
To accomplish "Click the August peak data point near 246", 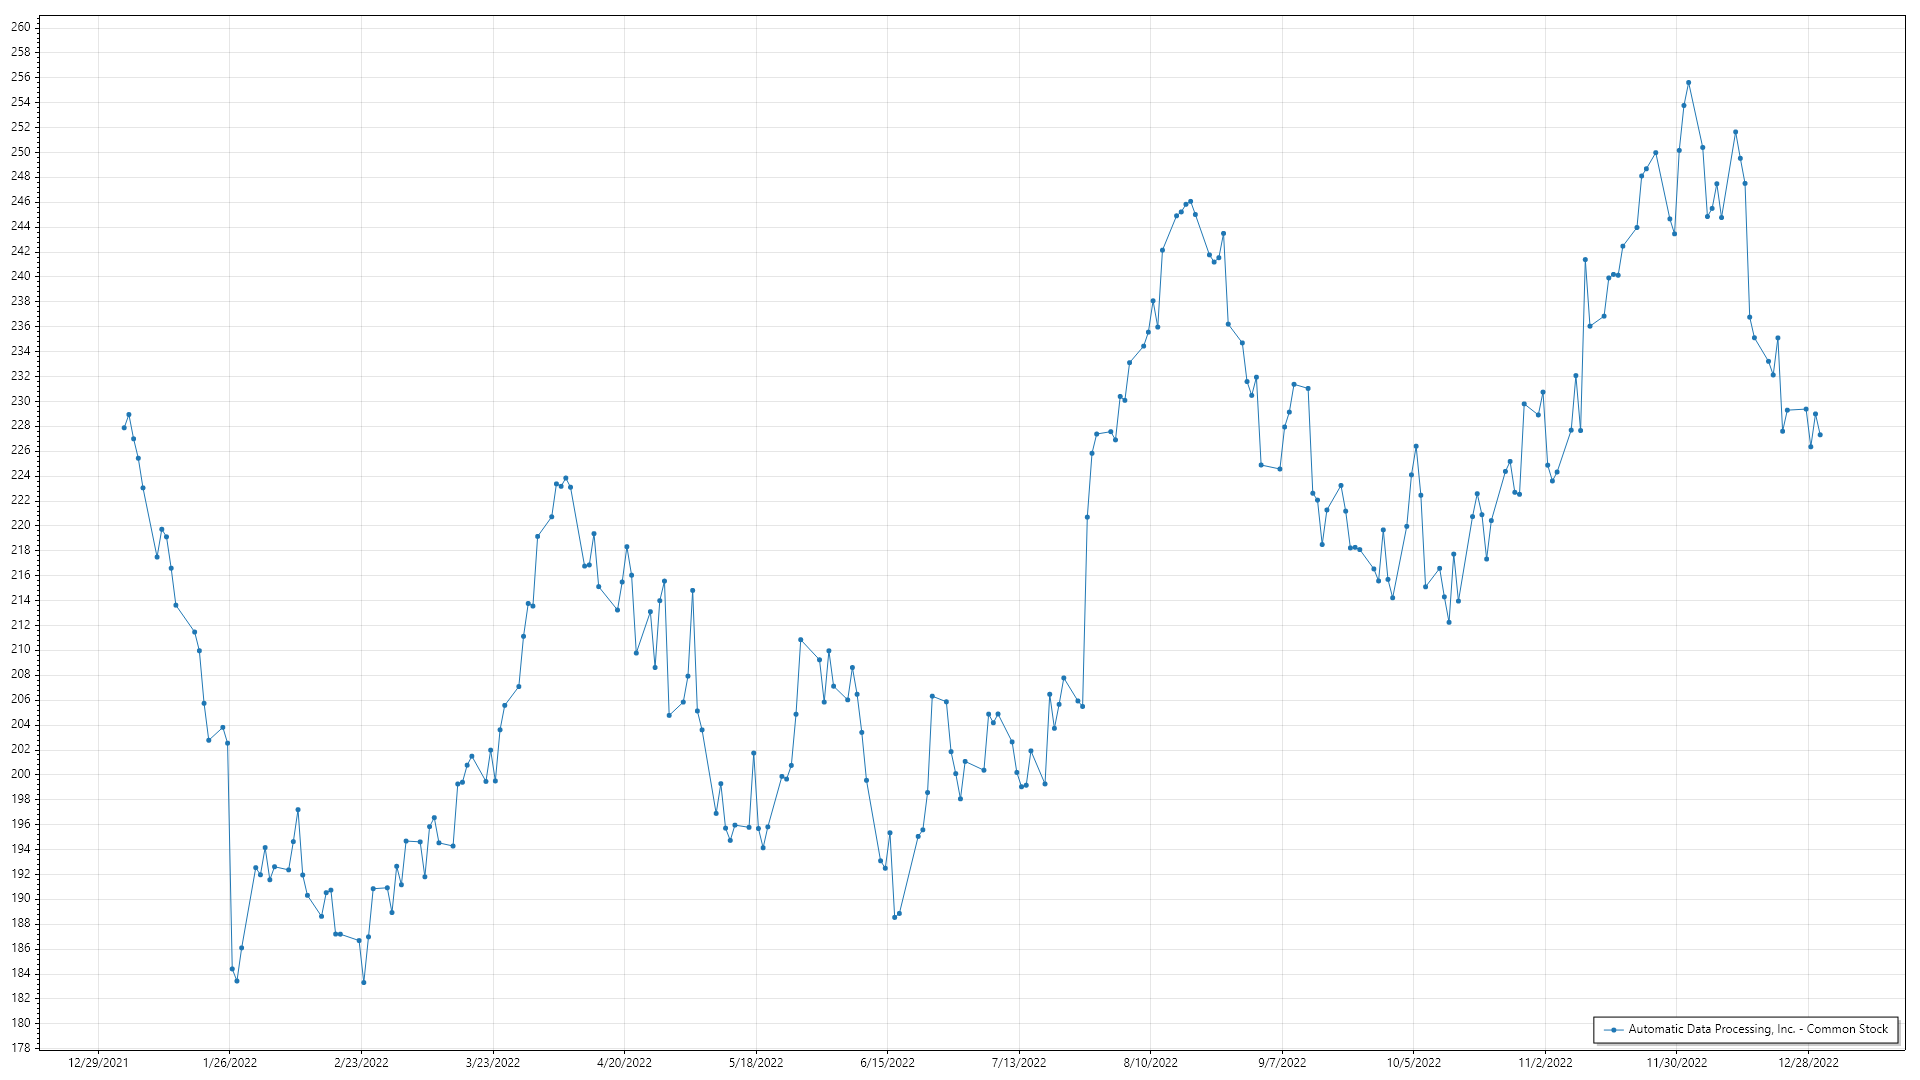I will [1190, 202].
